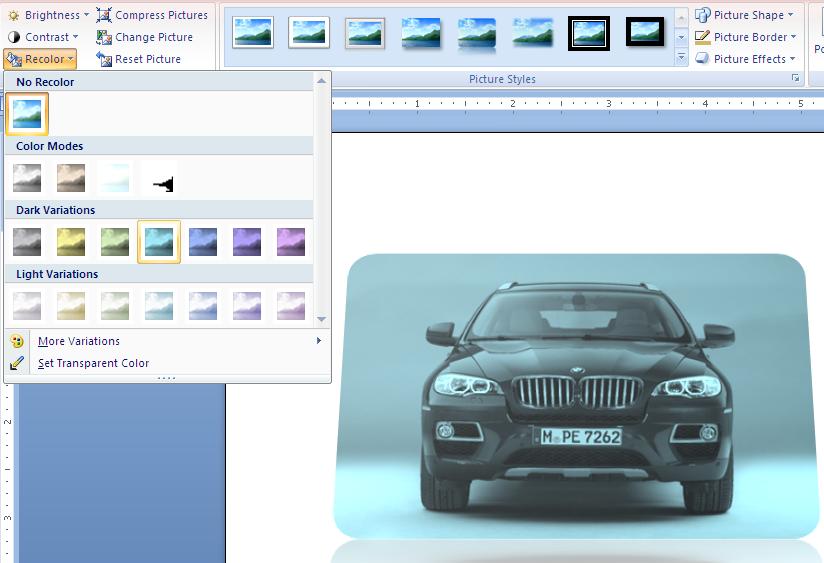Collapse the Recolor dropdown button
This screenshot has height=563, width=824.
tap(40, 59)
